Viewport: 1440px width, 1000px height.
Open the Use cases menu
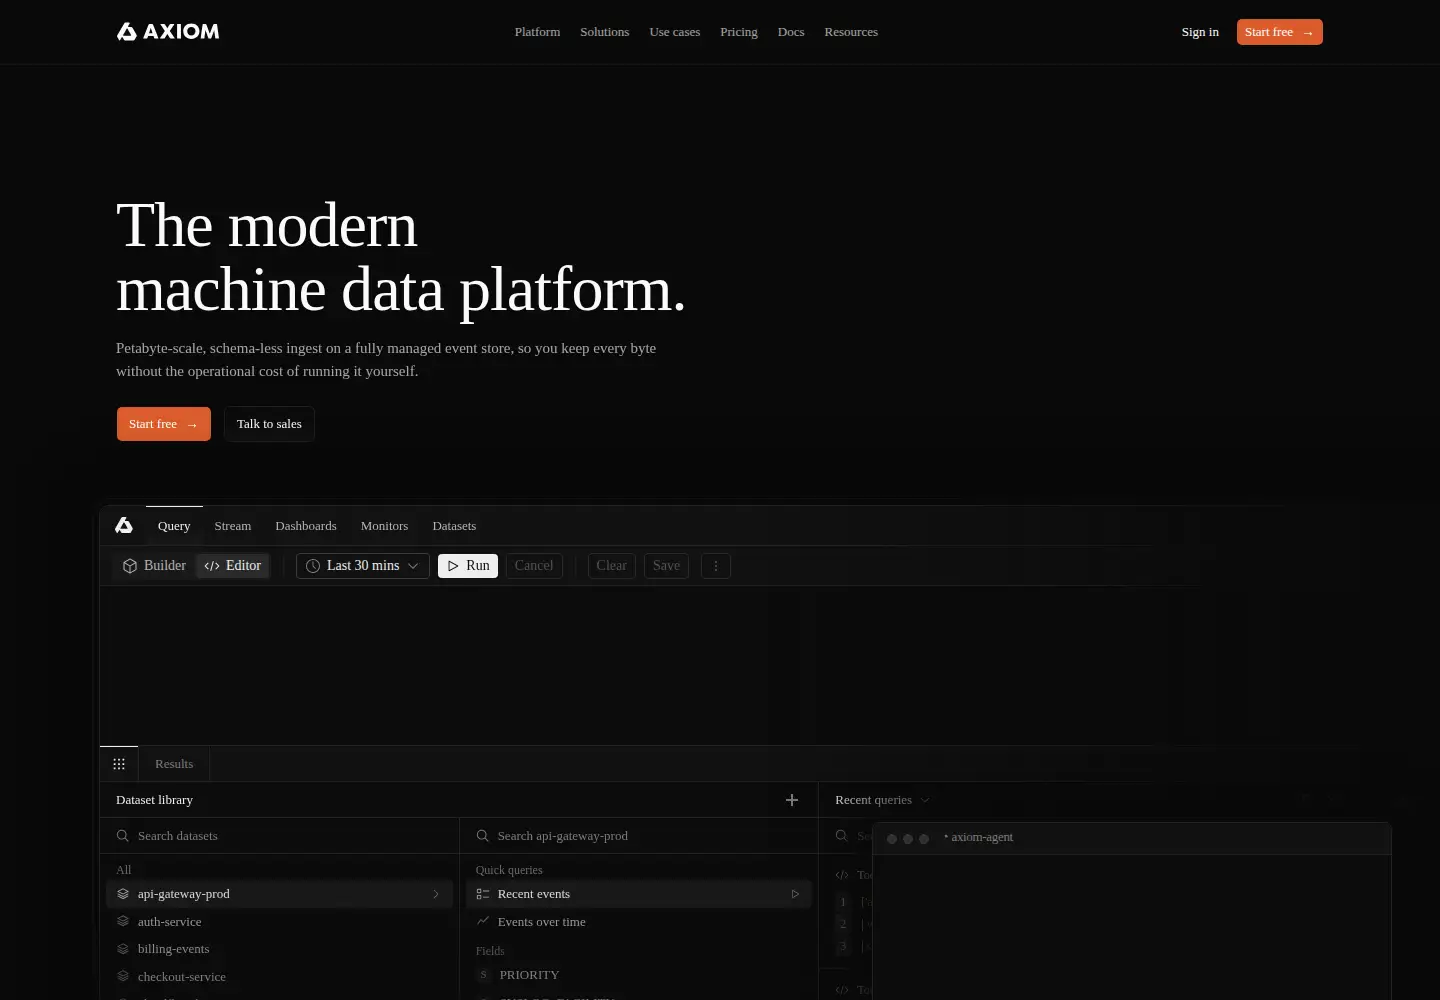[x=675, y=32]
